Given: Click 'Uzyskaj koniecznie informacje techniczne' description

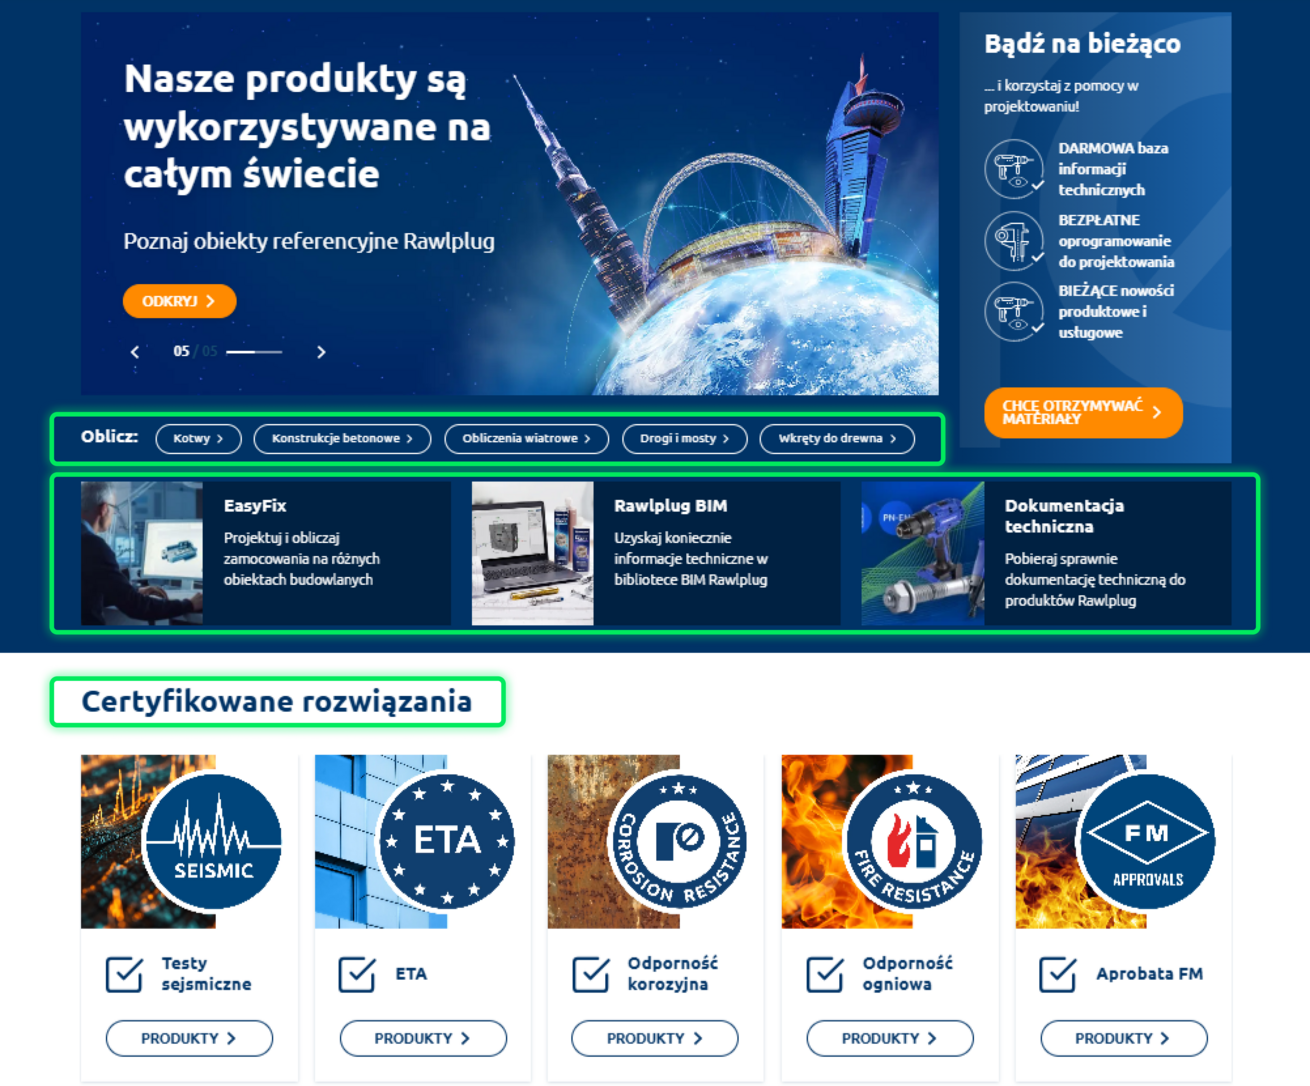Looking at the screenshot, I should tap(691, 559).
